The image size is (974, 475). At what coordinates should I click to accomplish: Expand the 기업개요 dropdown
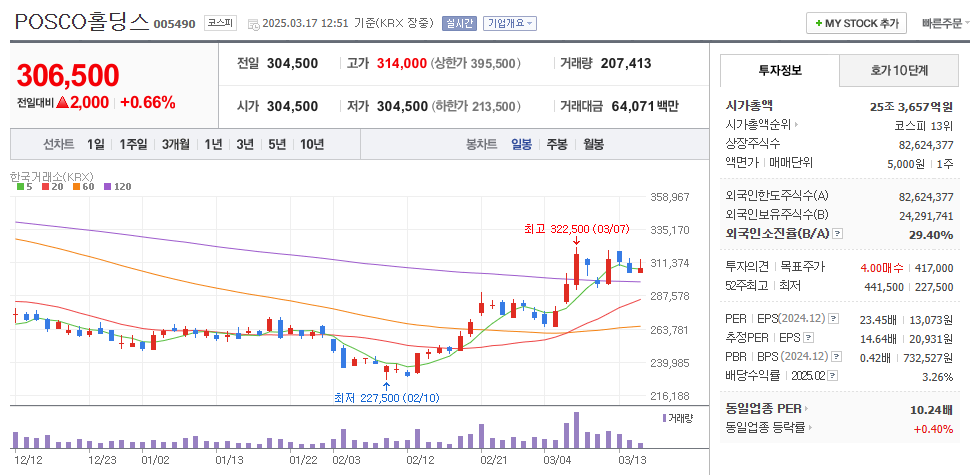tap(509, 24)
